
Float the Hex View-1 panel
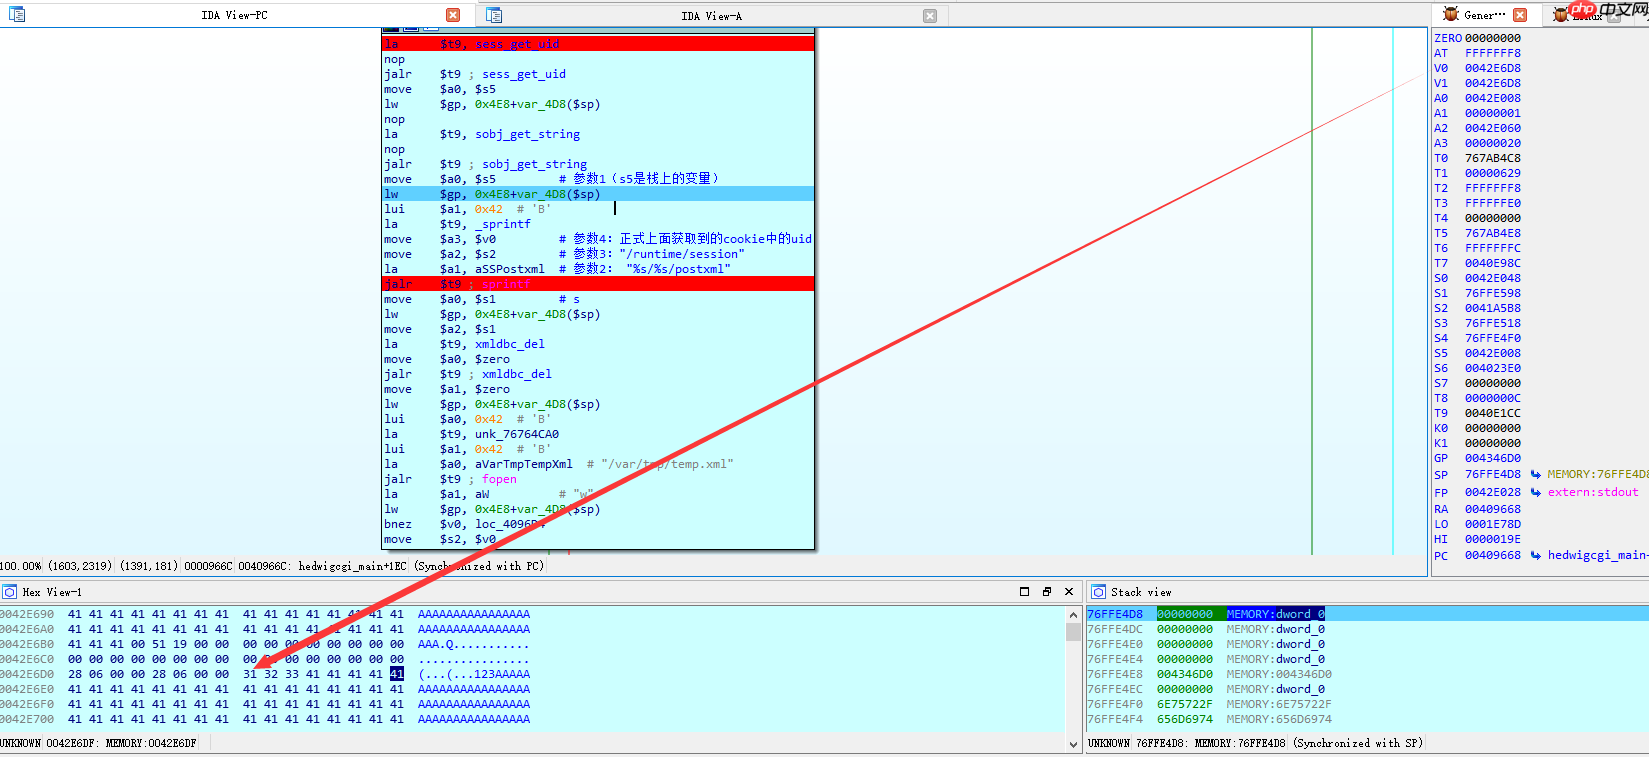tap(1047, 592)
